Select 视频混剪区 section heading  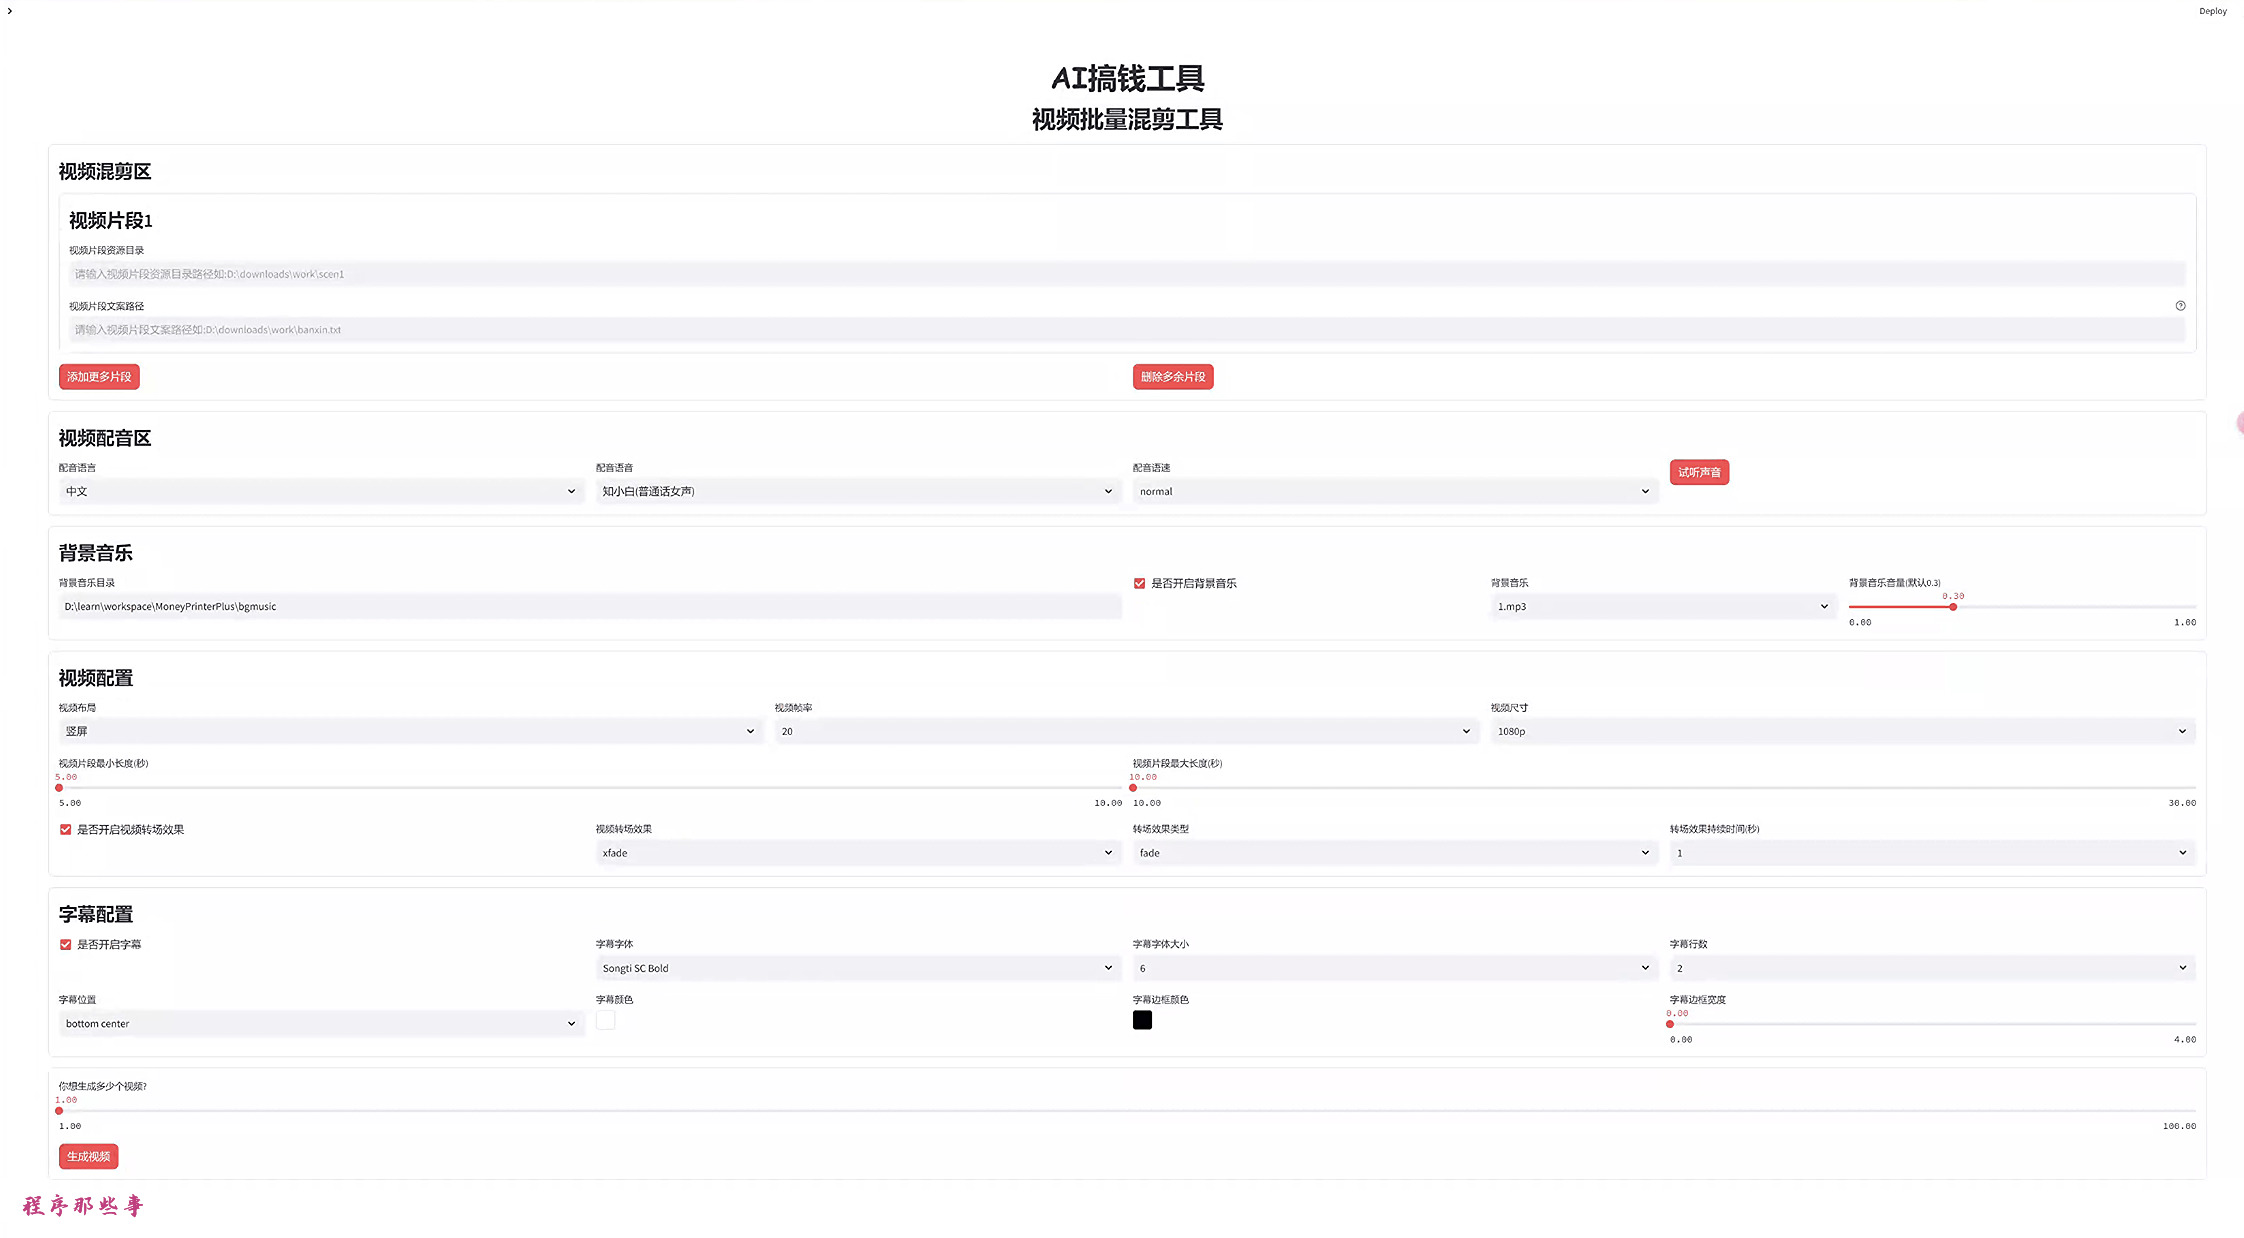tap(102, 169)
